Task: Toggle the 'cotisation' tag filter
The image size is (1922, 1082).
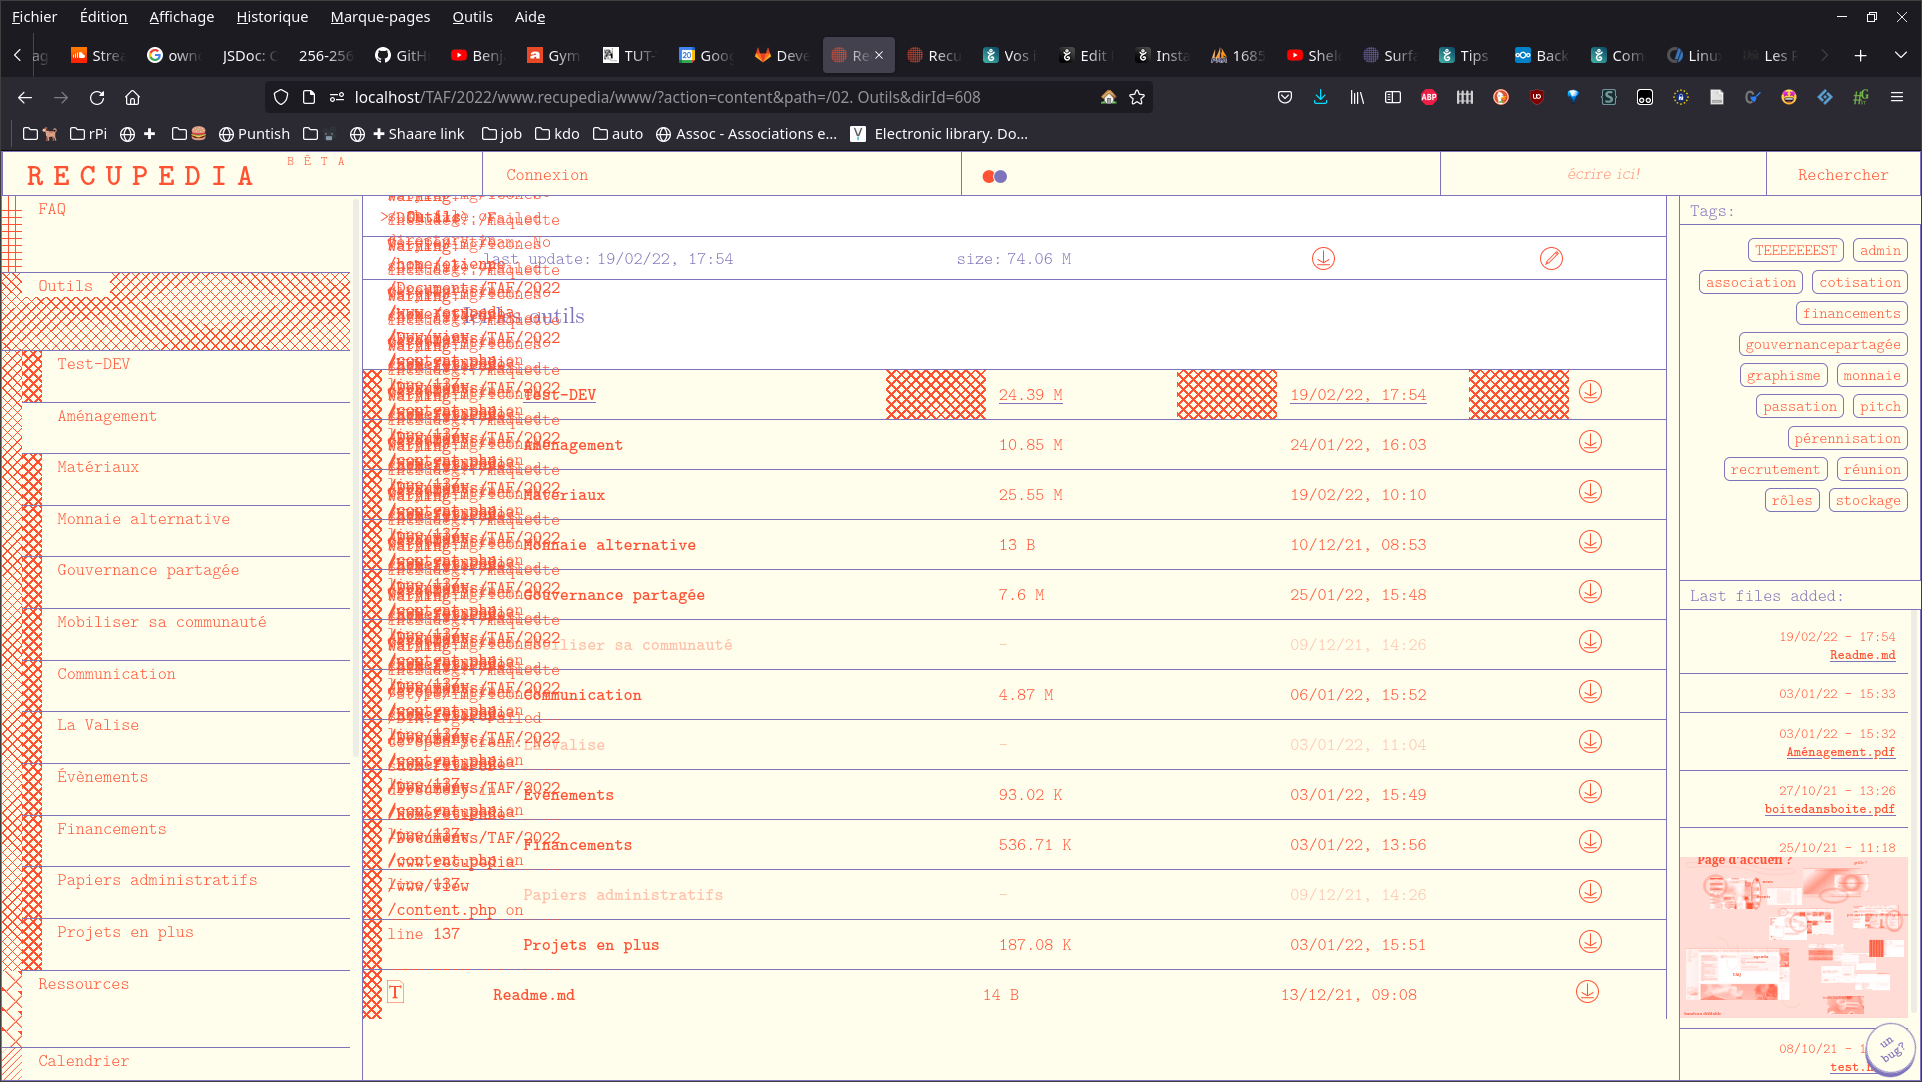Action: coord(1859,283)
